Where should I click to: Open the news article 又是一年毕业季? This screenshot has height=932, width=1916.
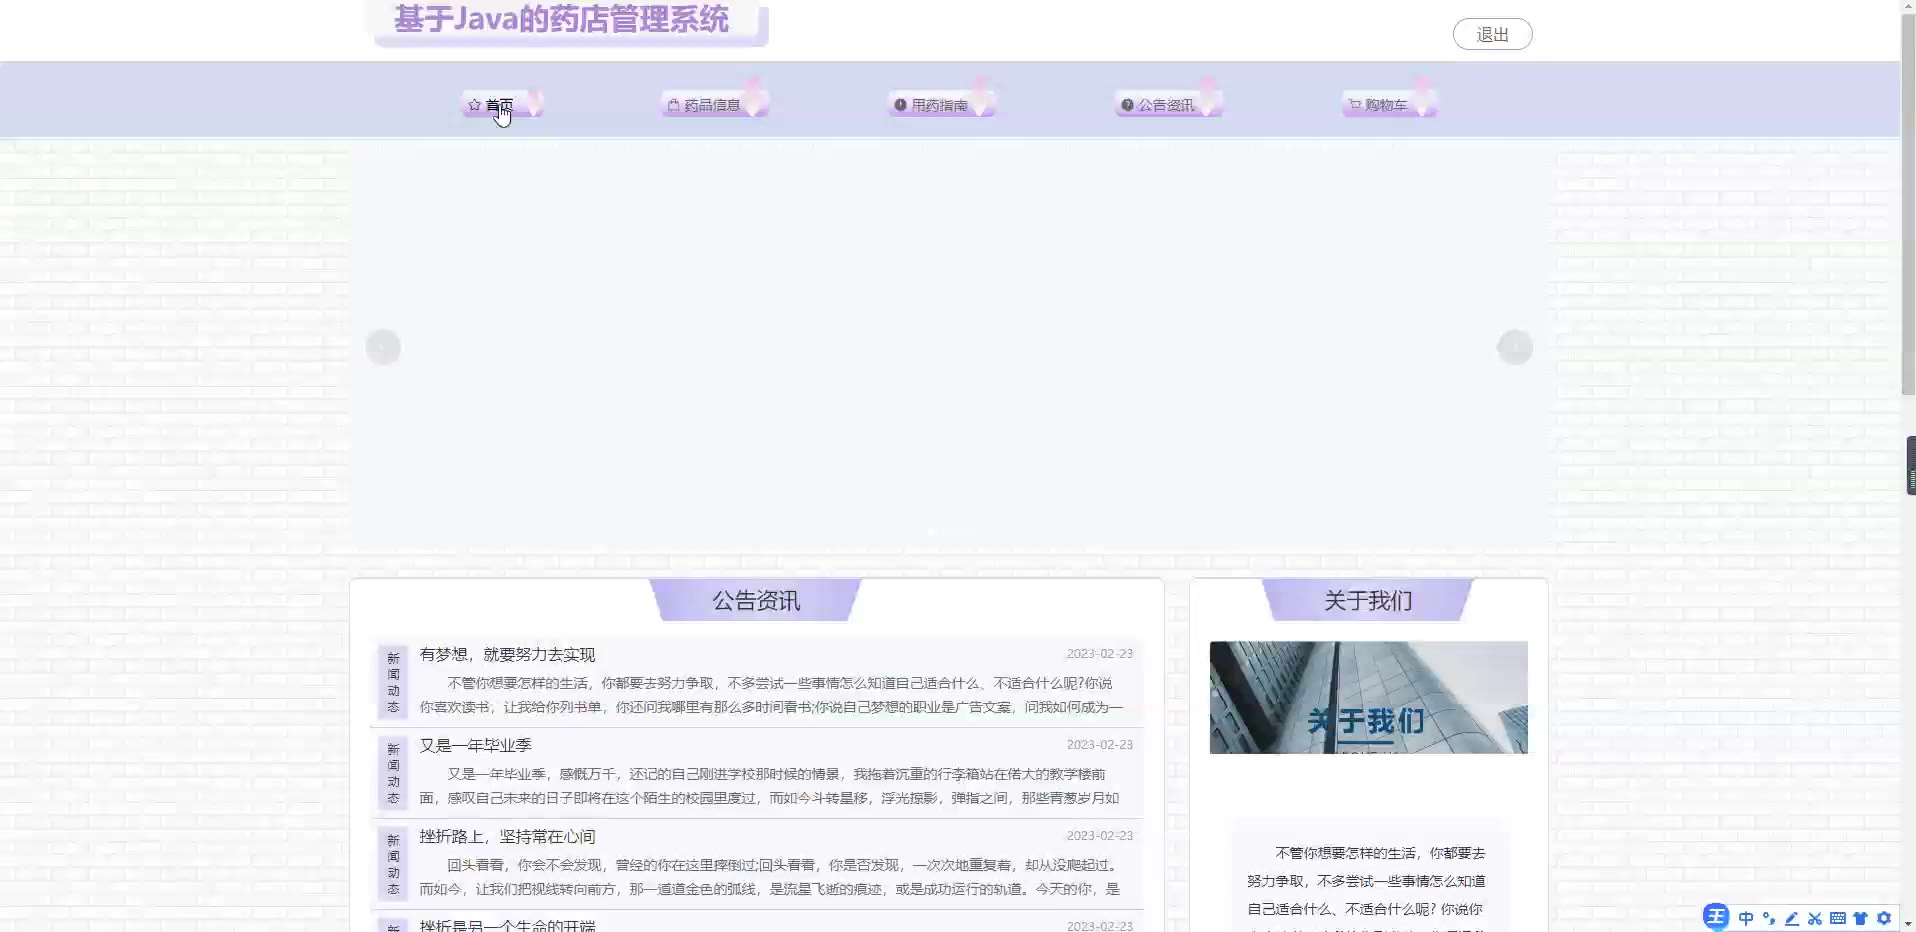[x=475, y=745]
